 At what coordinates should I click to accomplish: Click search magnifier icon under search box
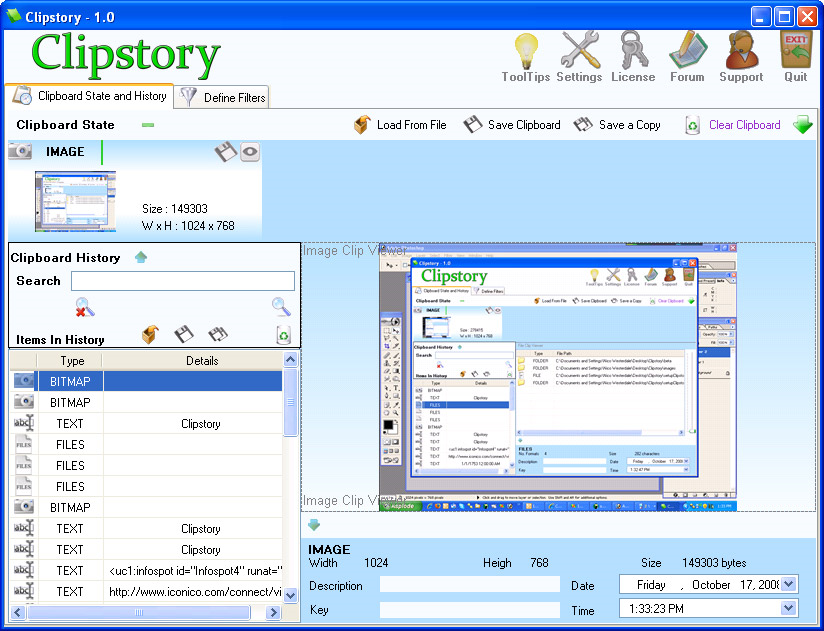[x=281, y=306]
